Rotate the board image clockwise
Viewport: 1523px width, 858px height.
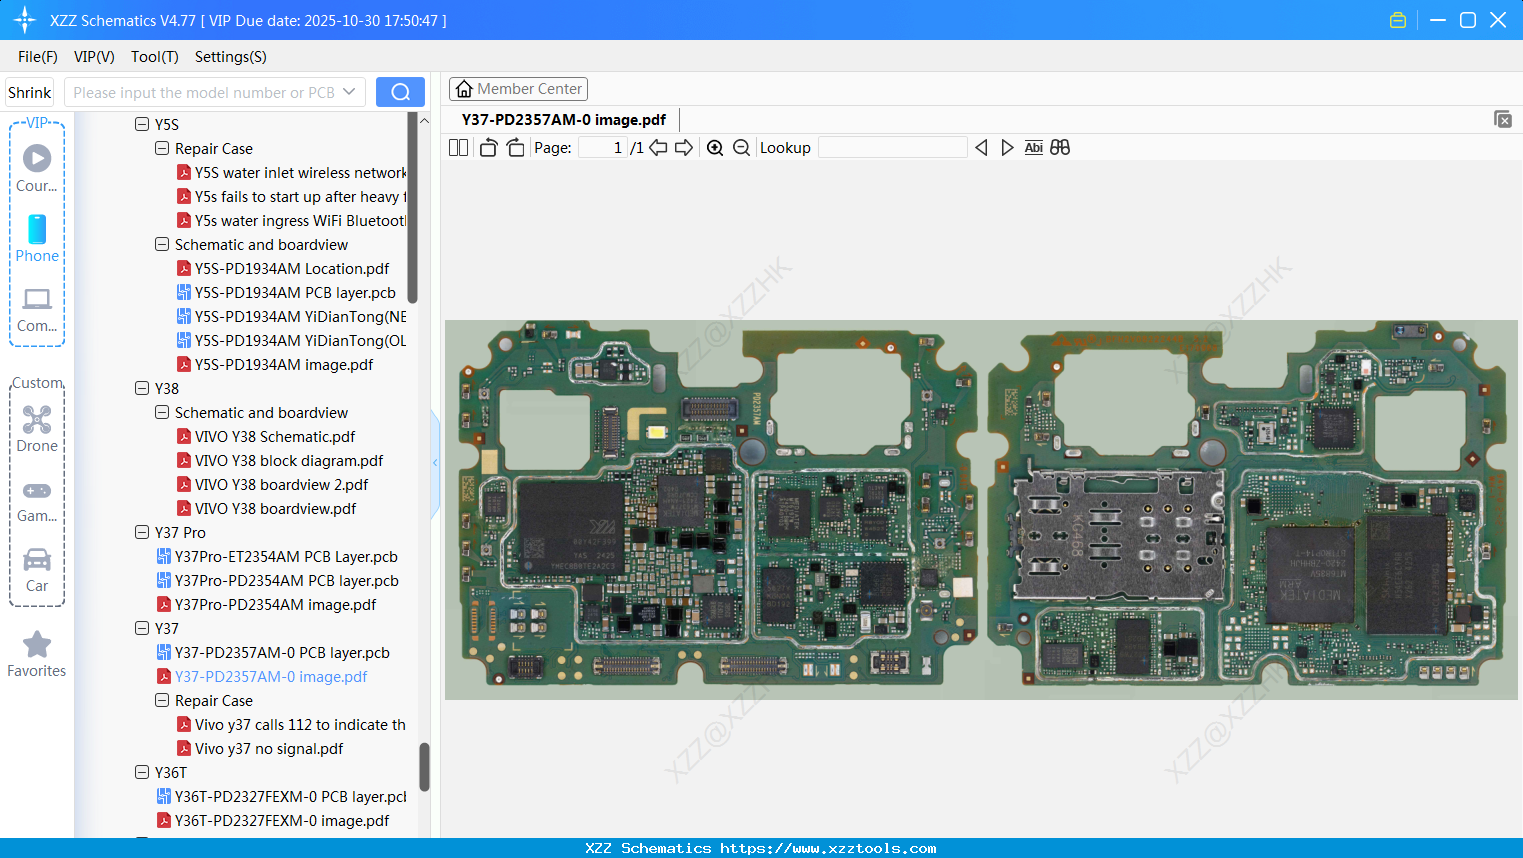click(514, 147)
